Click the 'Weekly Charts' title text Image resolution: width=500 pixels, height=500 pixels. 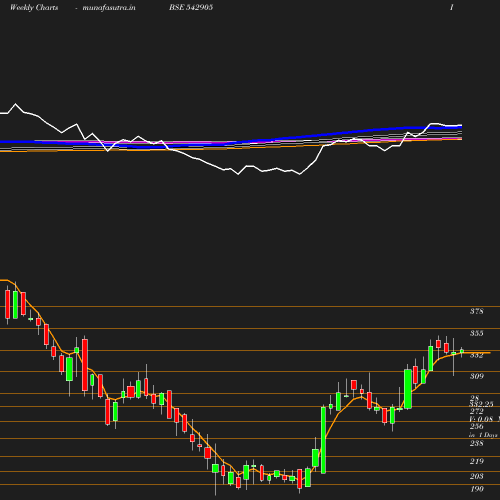pyautogui.click(x=34, y=8)
